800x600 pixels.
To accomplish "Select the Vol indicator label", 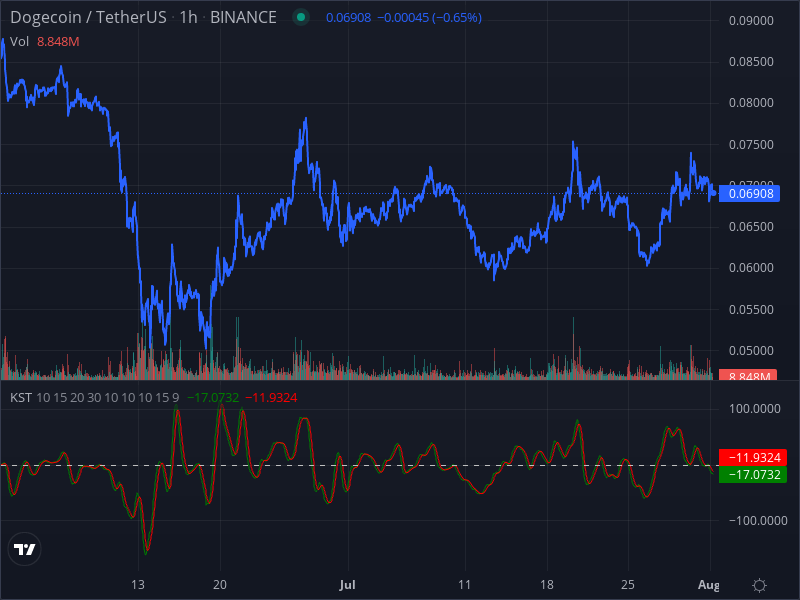I will [19, 42].
